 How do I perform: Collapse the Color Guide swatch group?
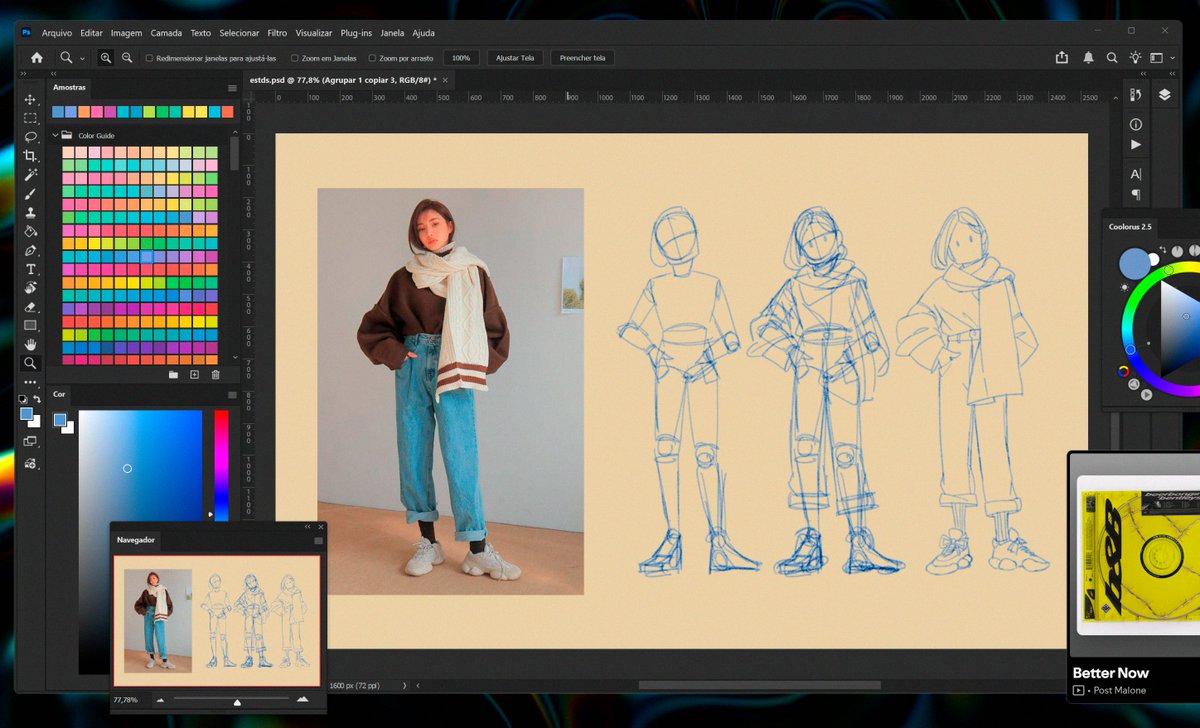click(55, 135)
